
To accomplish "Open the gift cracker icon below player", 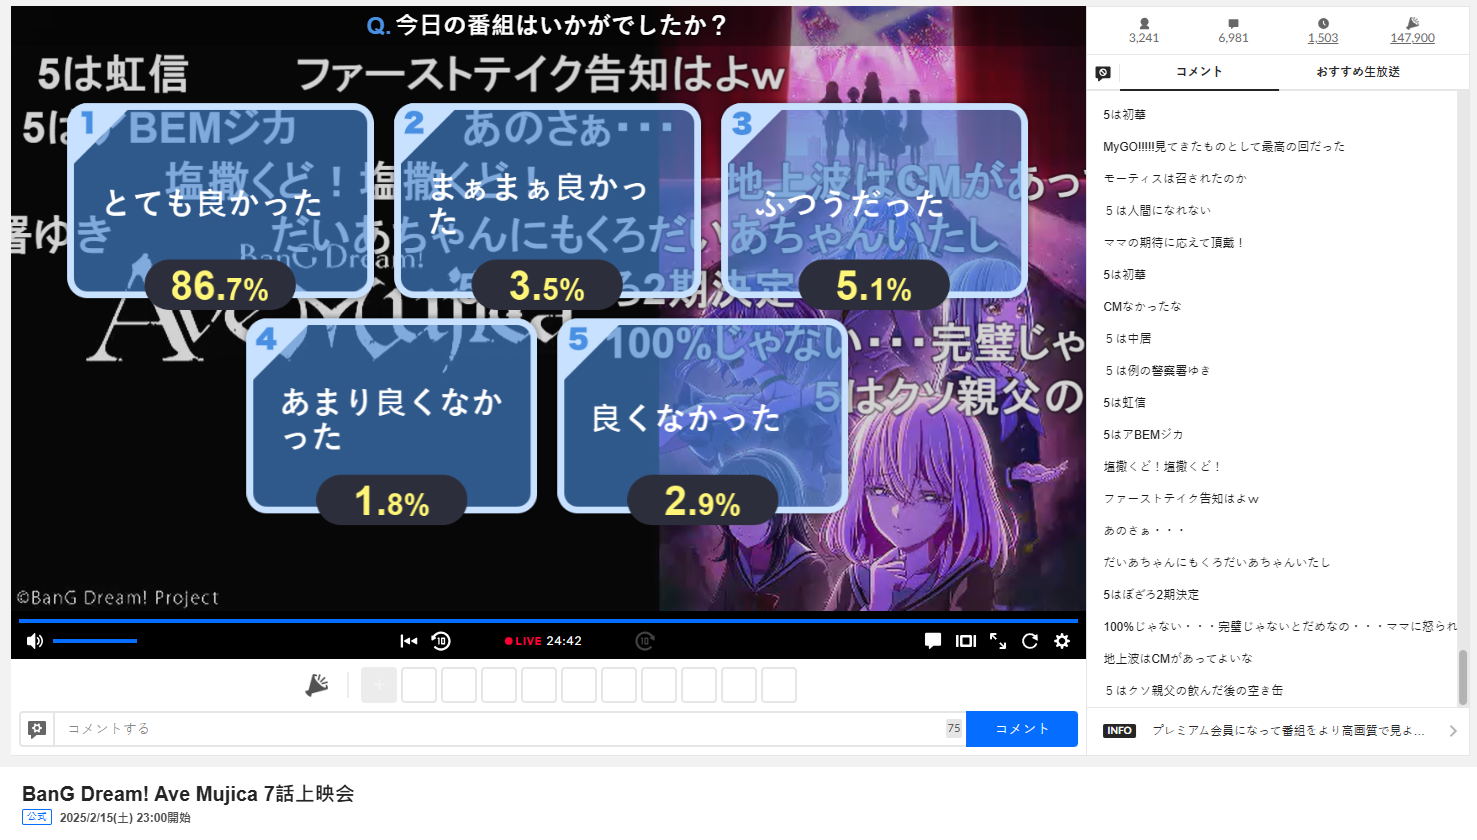I will coord(317,685).
